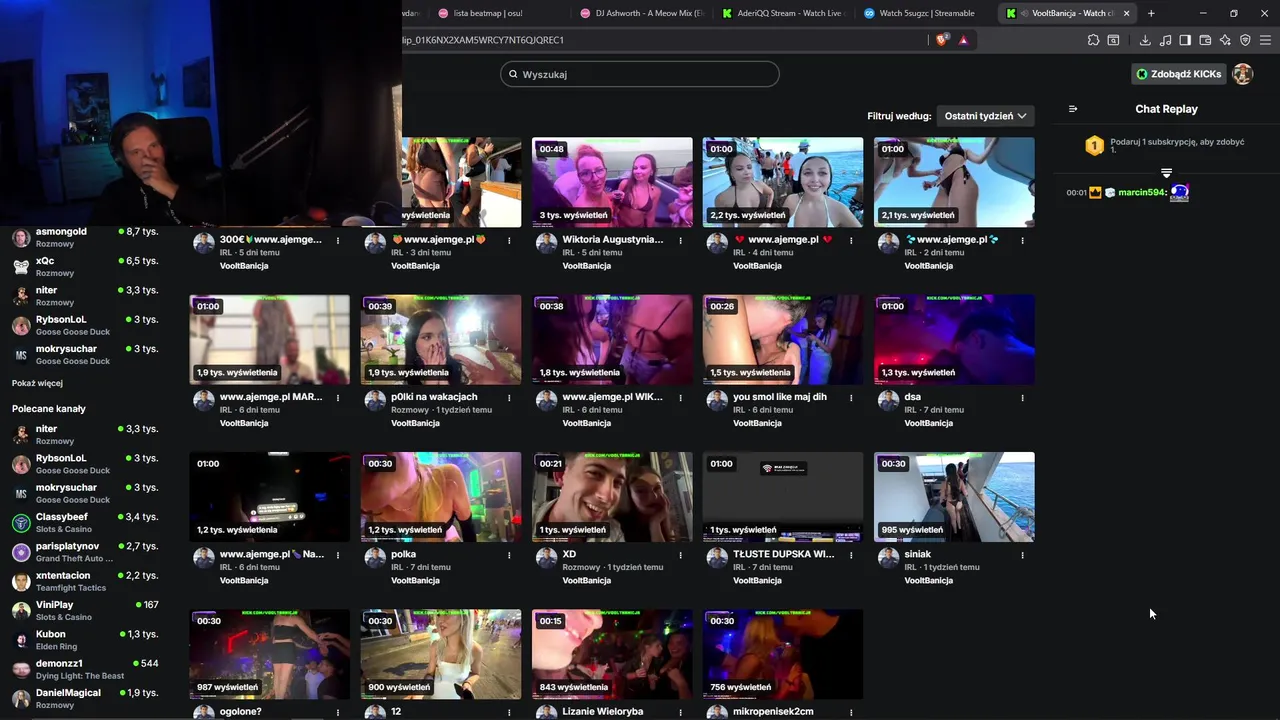The height and width of the screenshot is (720, 1280).
Task: Open the user profile avatar on Kick
Action: pos(1243,74)
